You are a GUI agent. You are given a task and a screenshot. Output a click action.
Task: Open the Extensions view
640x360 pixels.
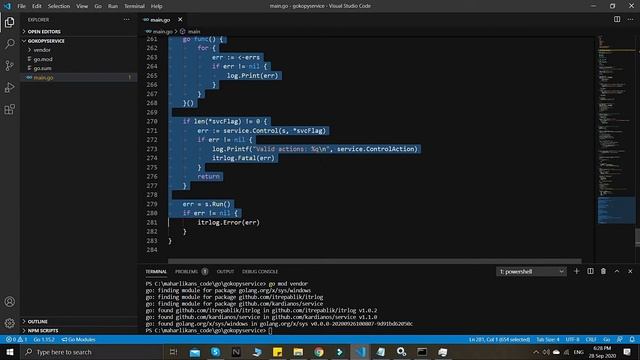(9, 109)
